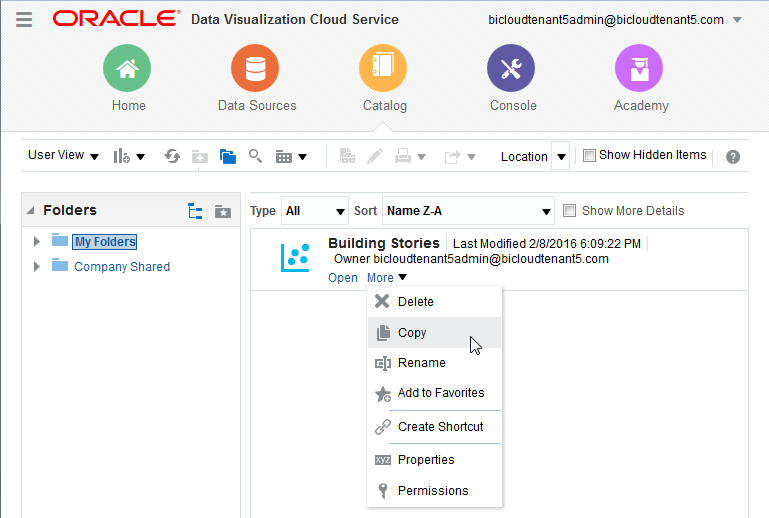
Task: Choose Delete from the More menu
Action: point(435,302)
